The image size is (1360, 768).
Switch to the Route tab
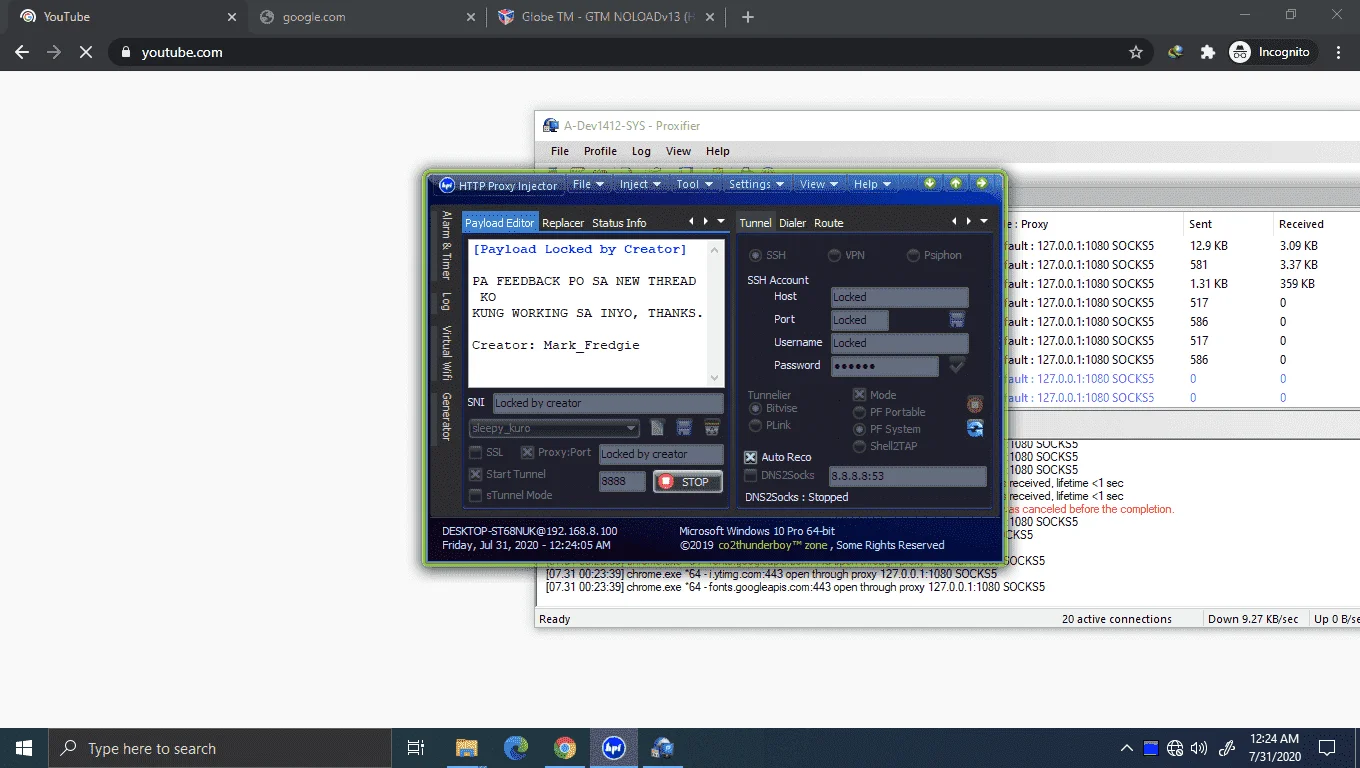(828, 223)
